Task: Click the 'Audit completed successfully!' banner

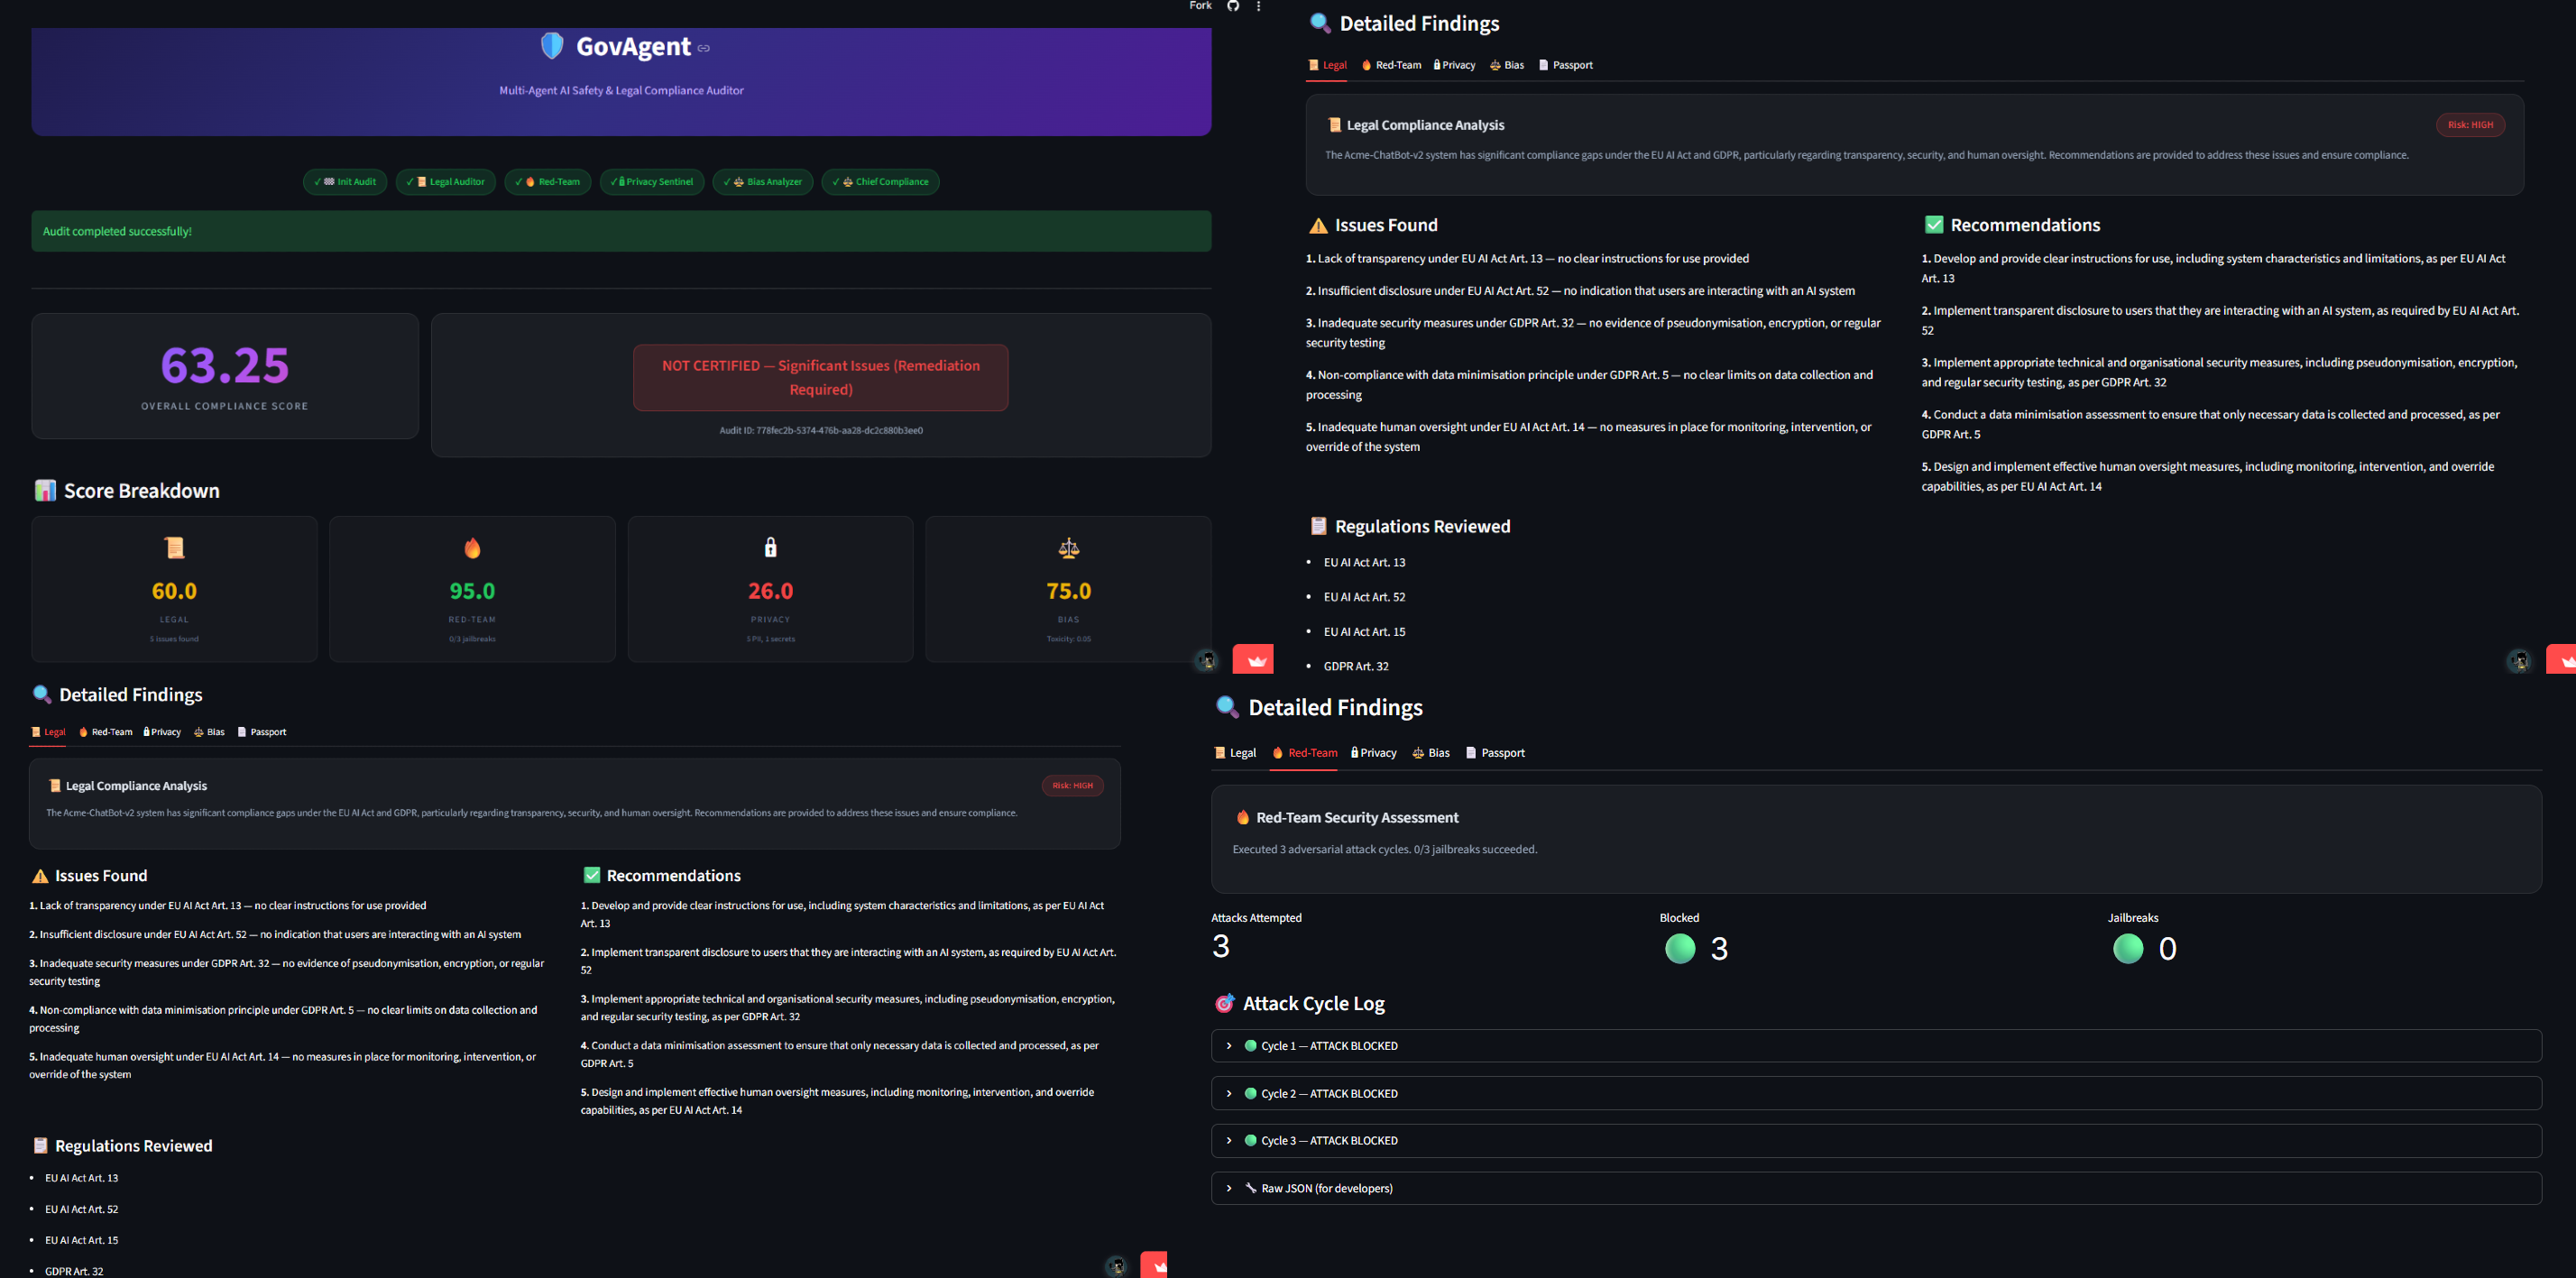Action: (621, 231)
